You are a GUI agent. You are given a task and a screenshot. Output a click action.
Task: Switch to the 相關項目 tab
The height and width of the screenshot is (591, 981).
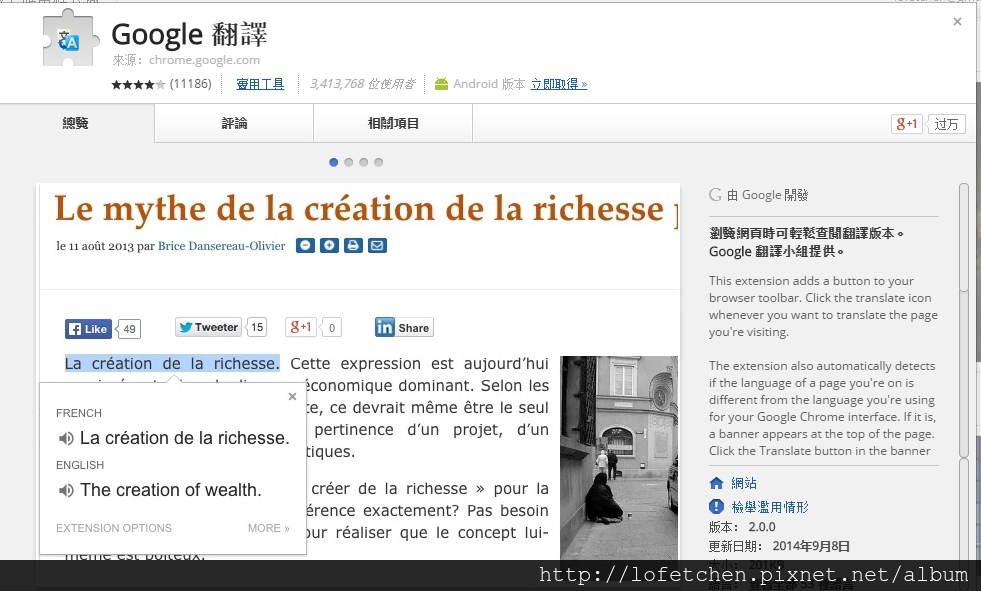pyautogui.click(x=393, y=123)
